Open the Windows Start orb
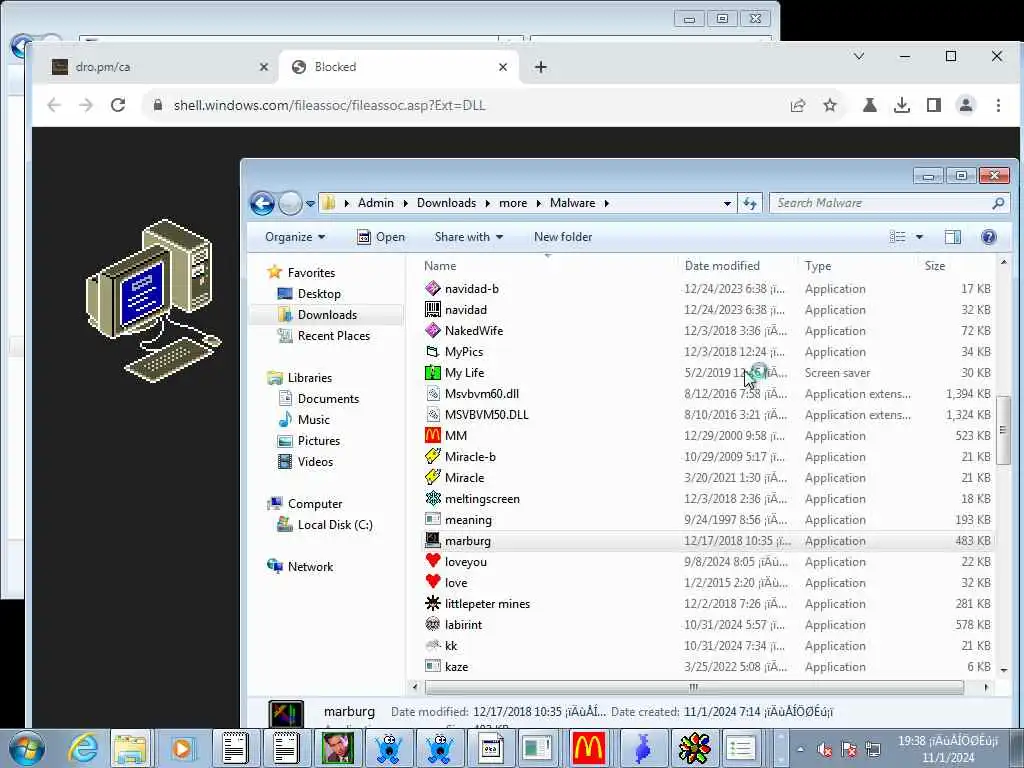The image size is (1024, 768). 27,748
